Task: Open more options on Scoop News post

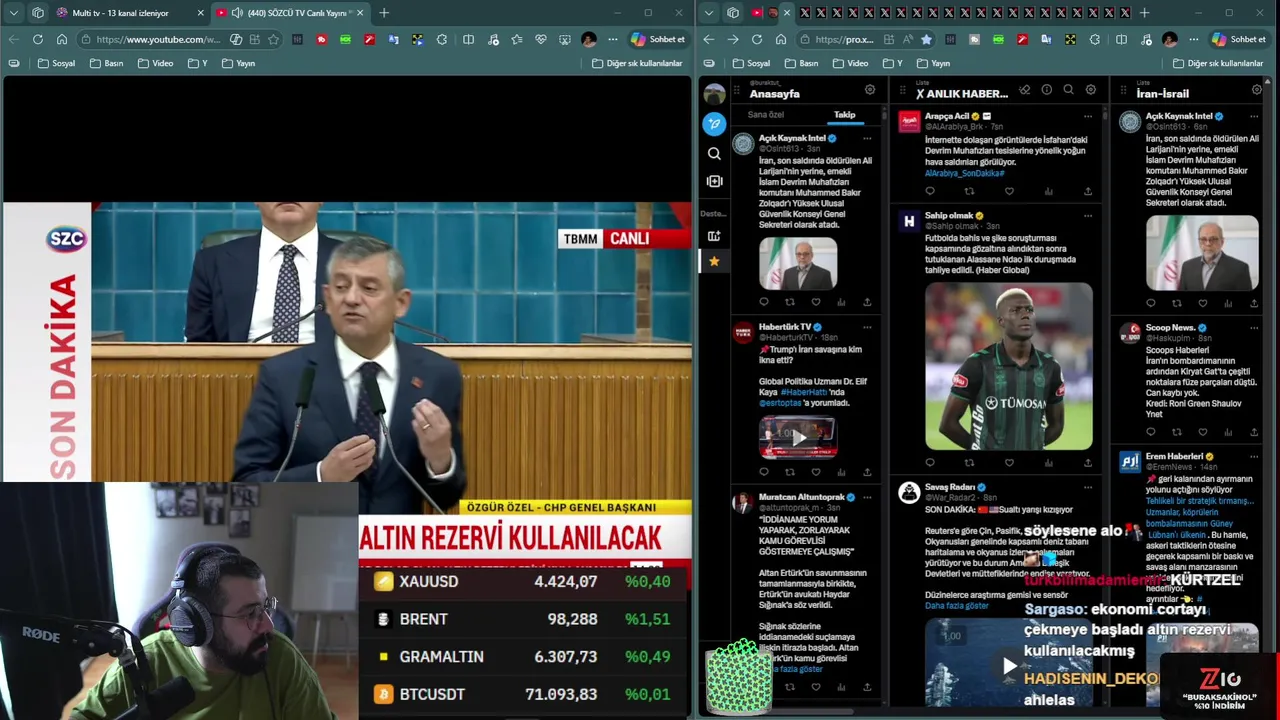Action: point(1254,328)
